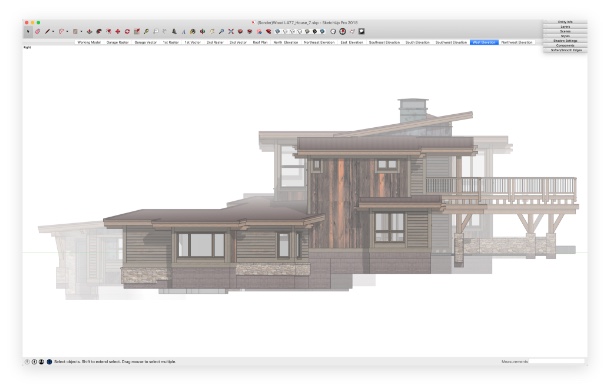Expand the Styles panel
The image size is (610, 391).
click(565, 36)
